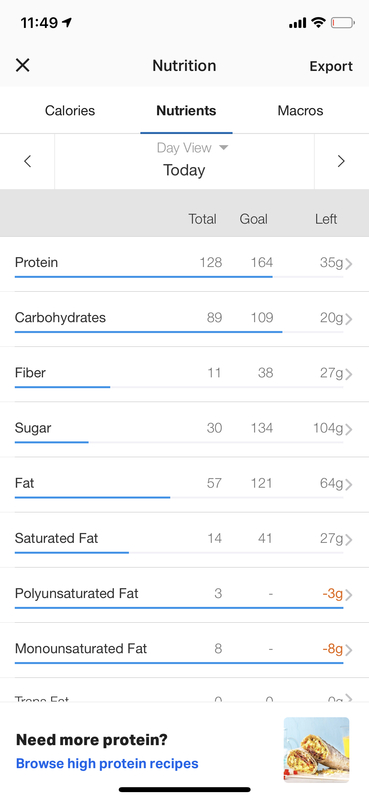Go to next day arrow
The width and height of the screenshot is (369, 800).
(341, 162)
